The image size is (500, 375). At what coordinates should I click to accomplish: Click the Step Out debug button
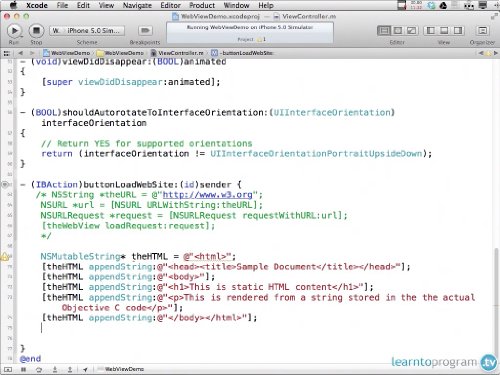click(x=70, y=369)
